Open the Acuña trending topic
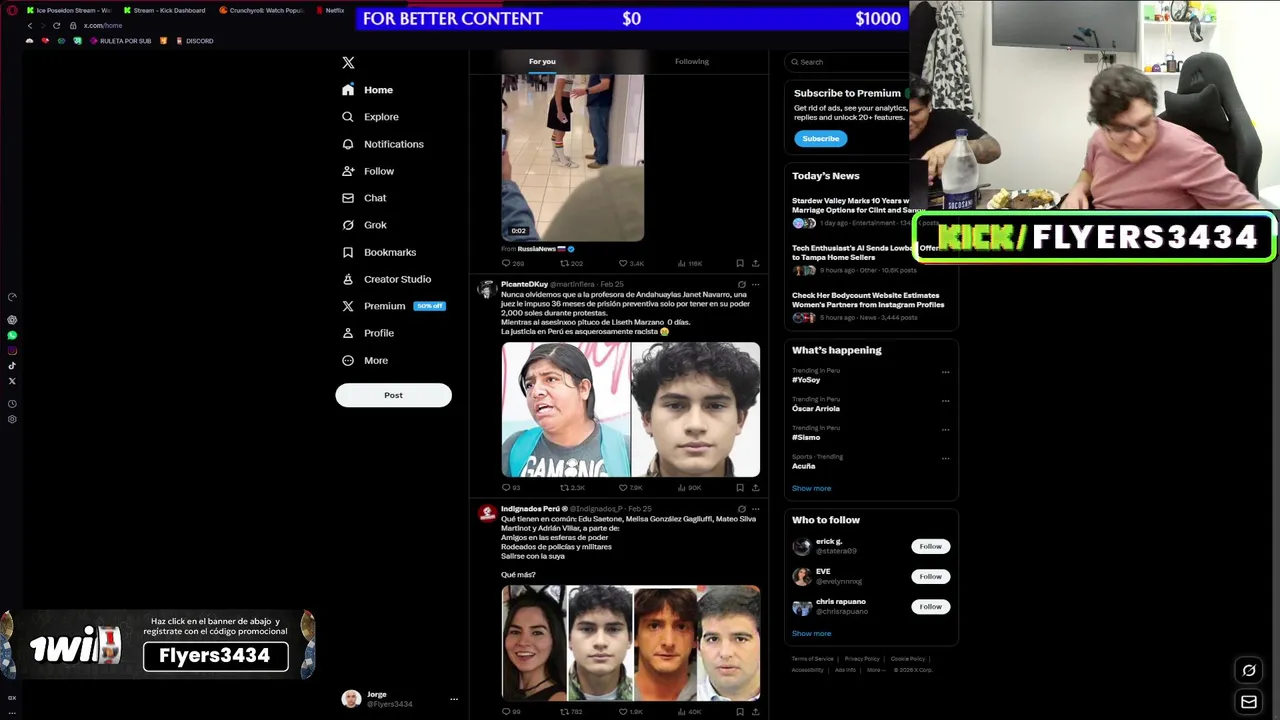1280x720 pixels. pyautogui.click(x=804, y=466)
